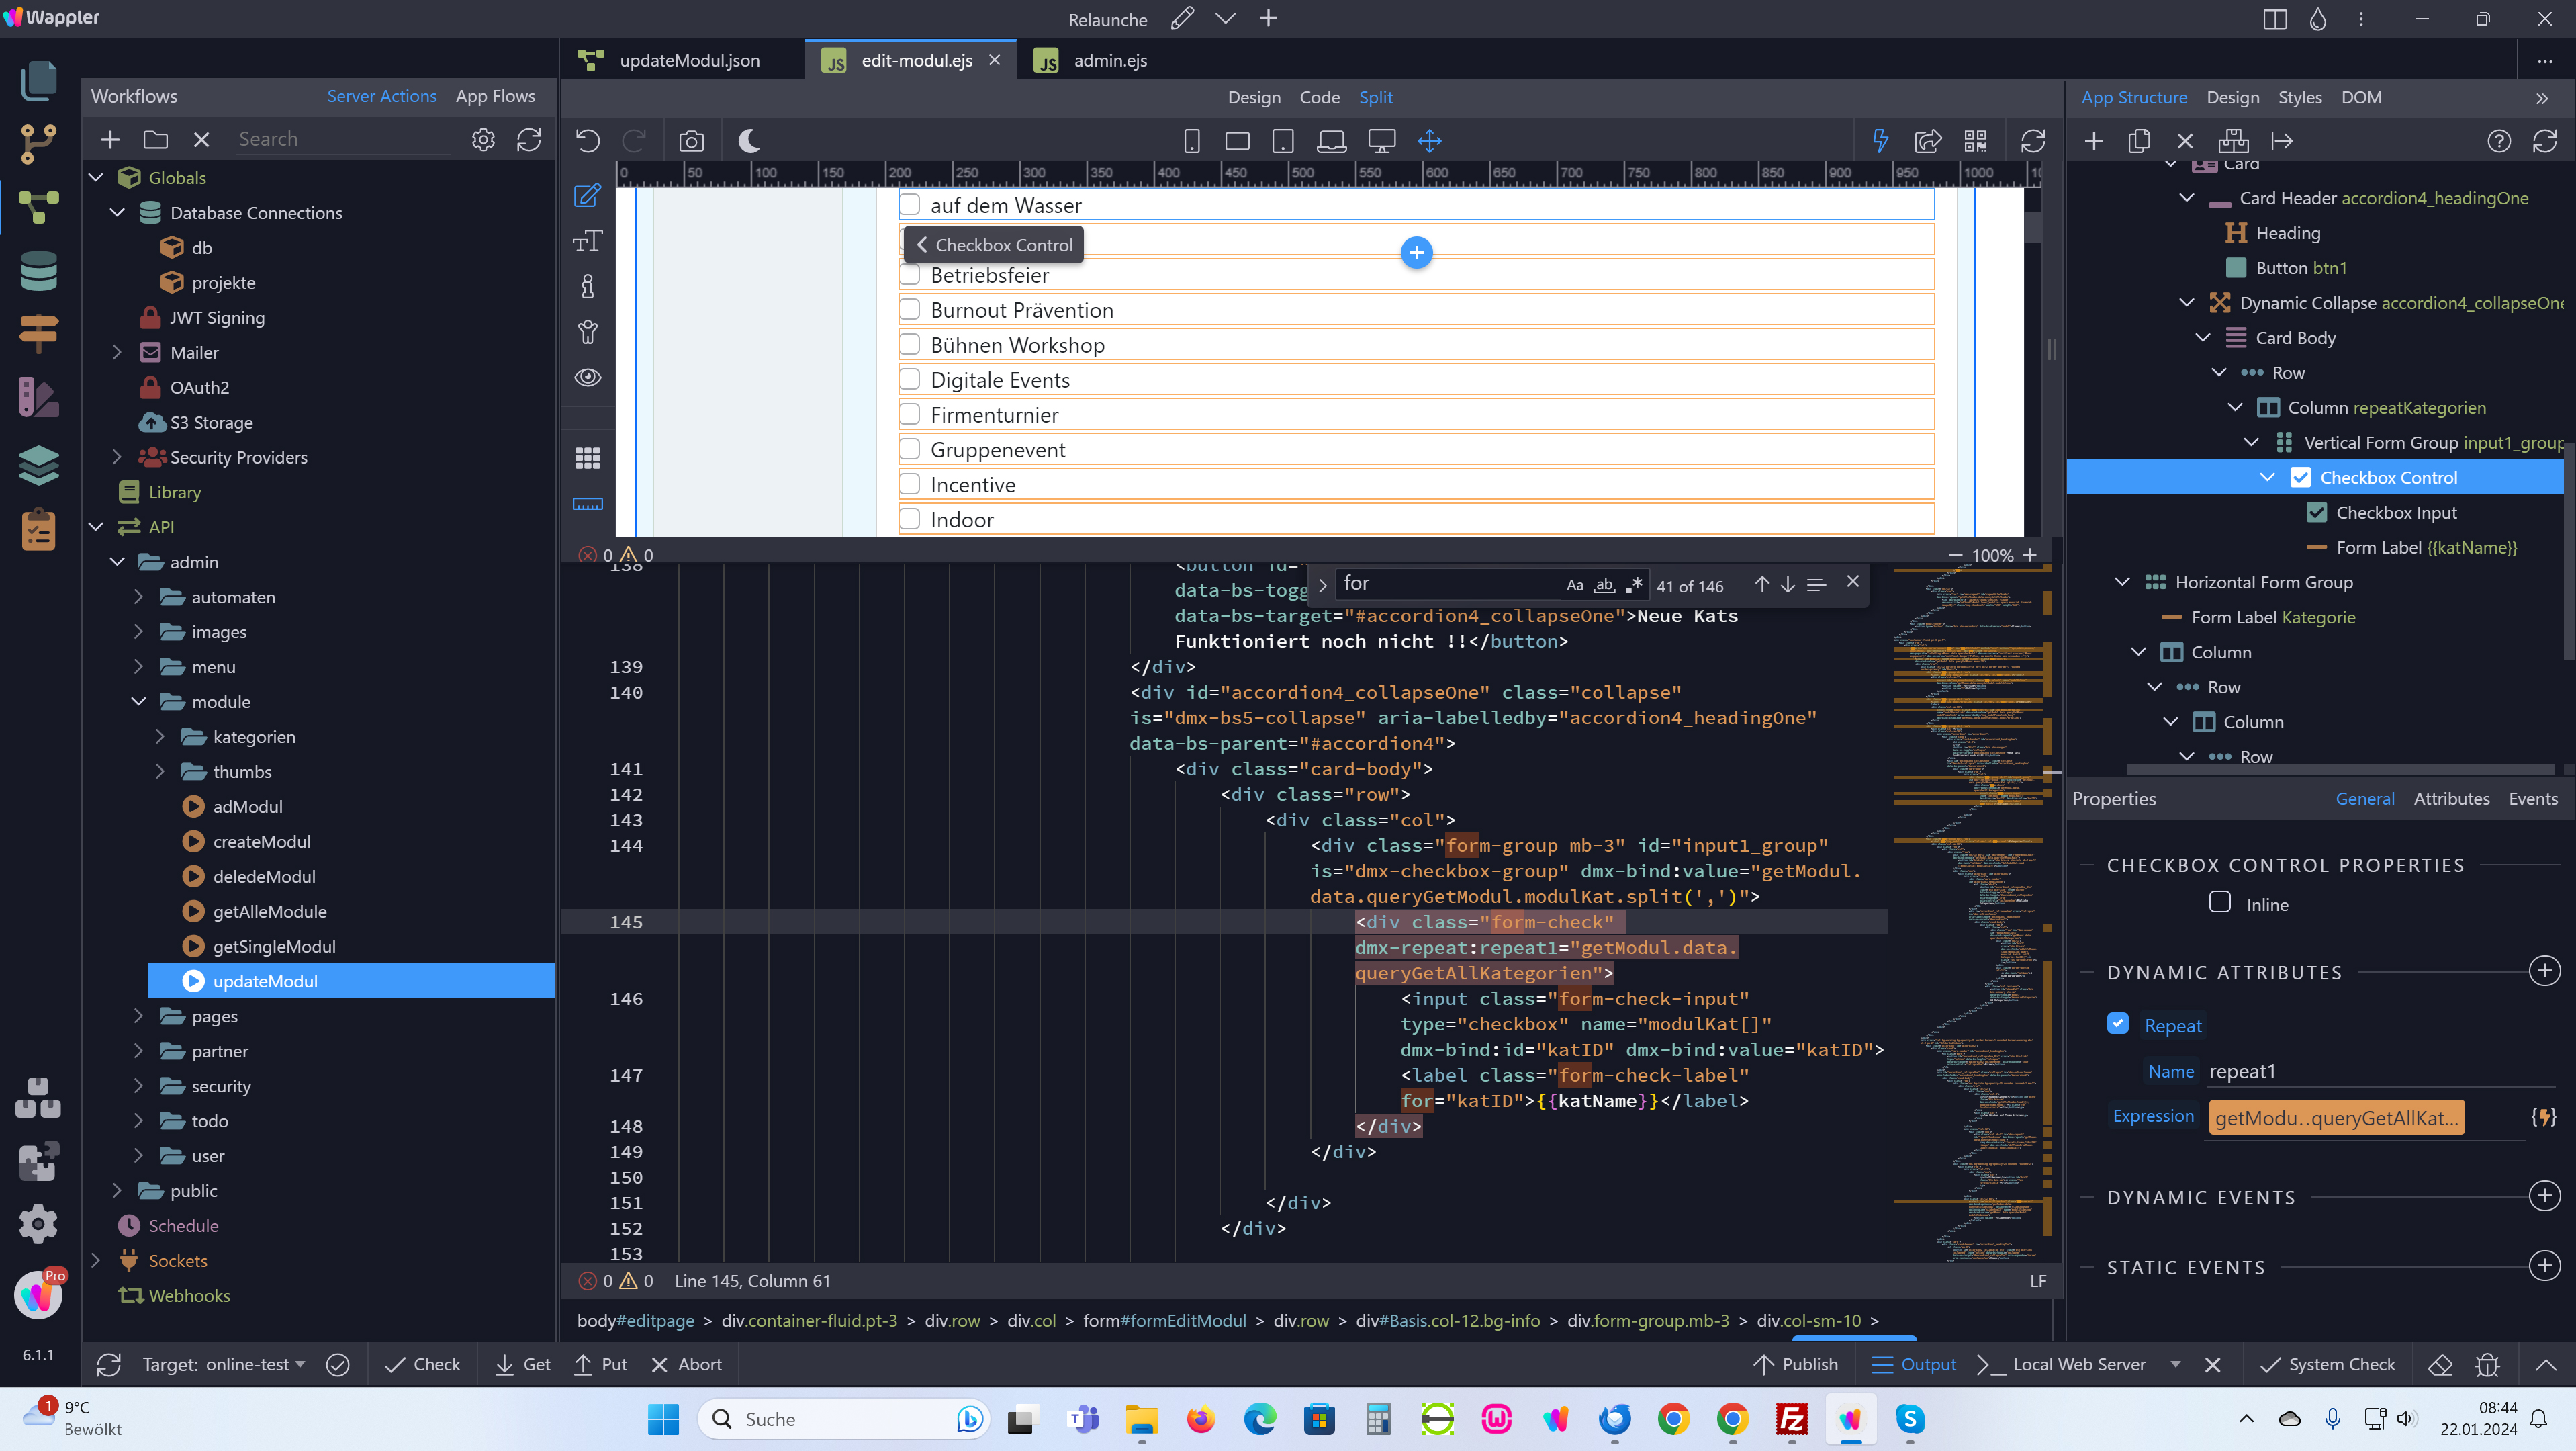2576x1451 pixels.
Task: Collapse the Database Connections tree node
Action: (117, 213)
